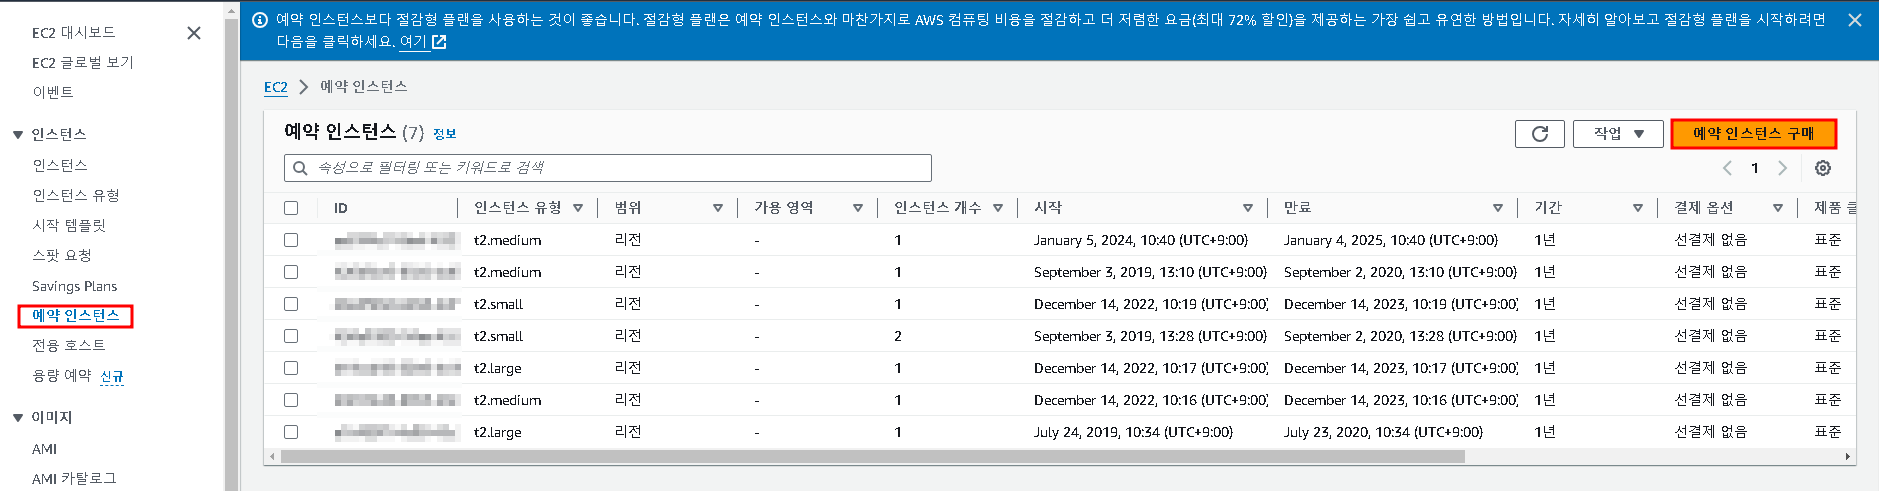Close the EC2 sidebar navigation panel

(194, 33)
